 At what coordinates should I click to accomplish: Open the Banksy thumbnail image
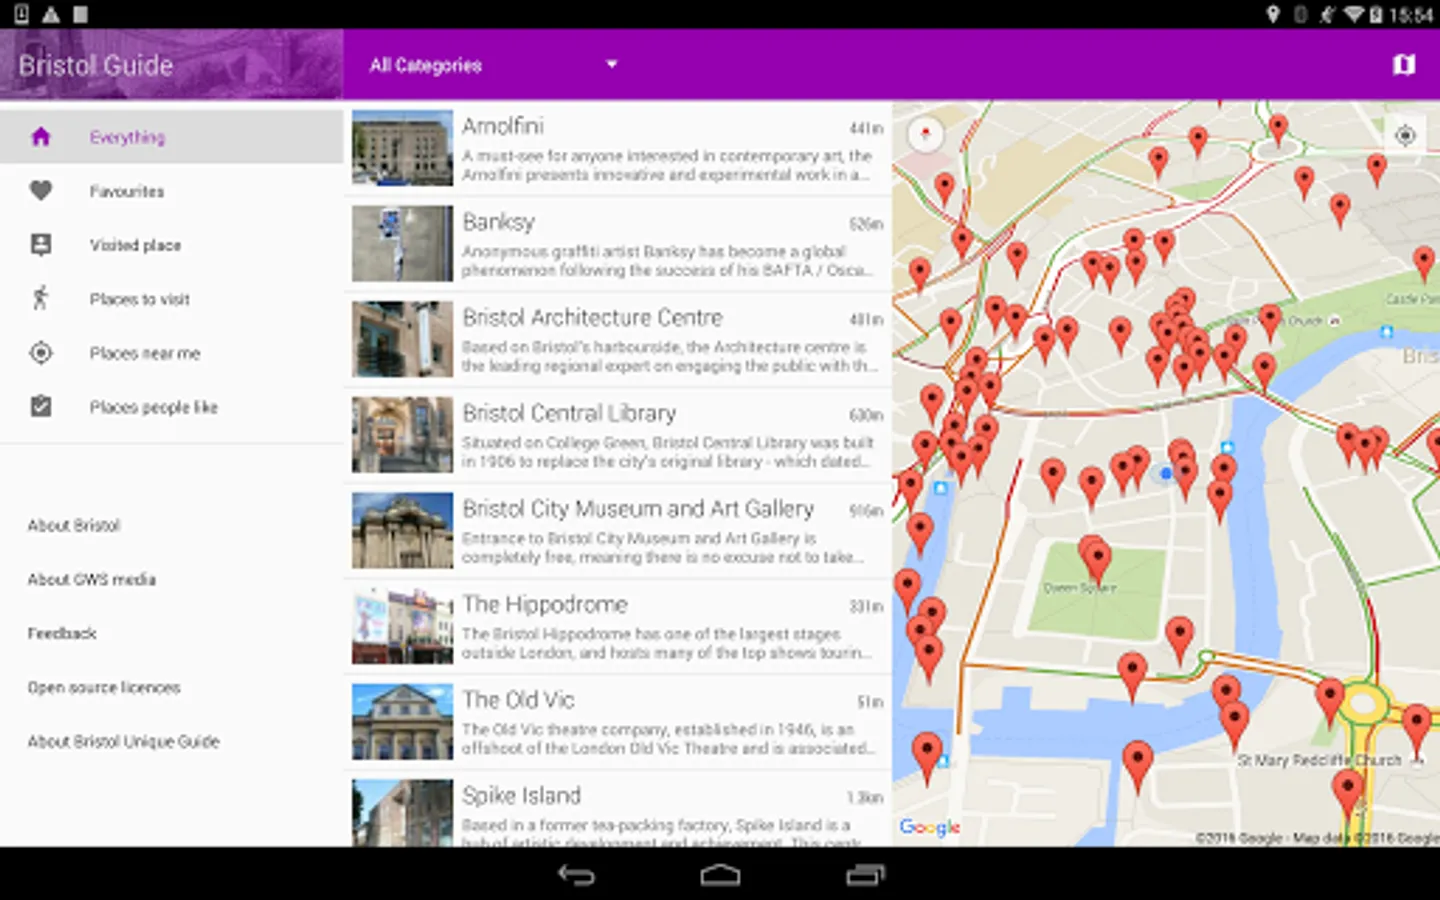click(x=402, y=244)
